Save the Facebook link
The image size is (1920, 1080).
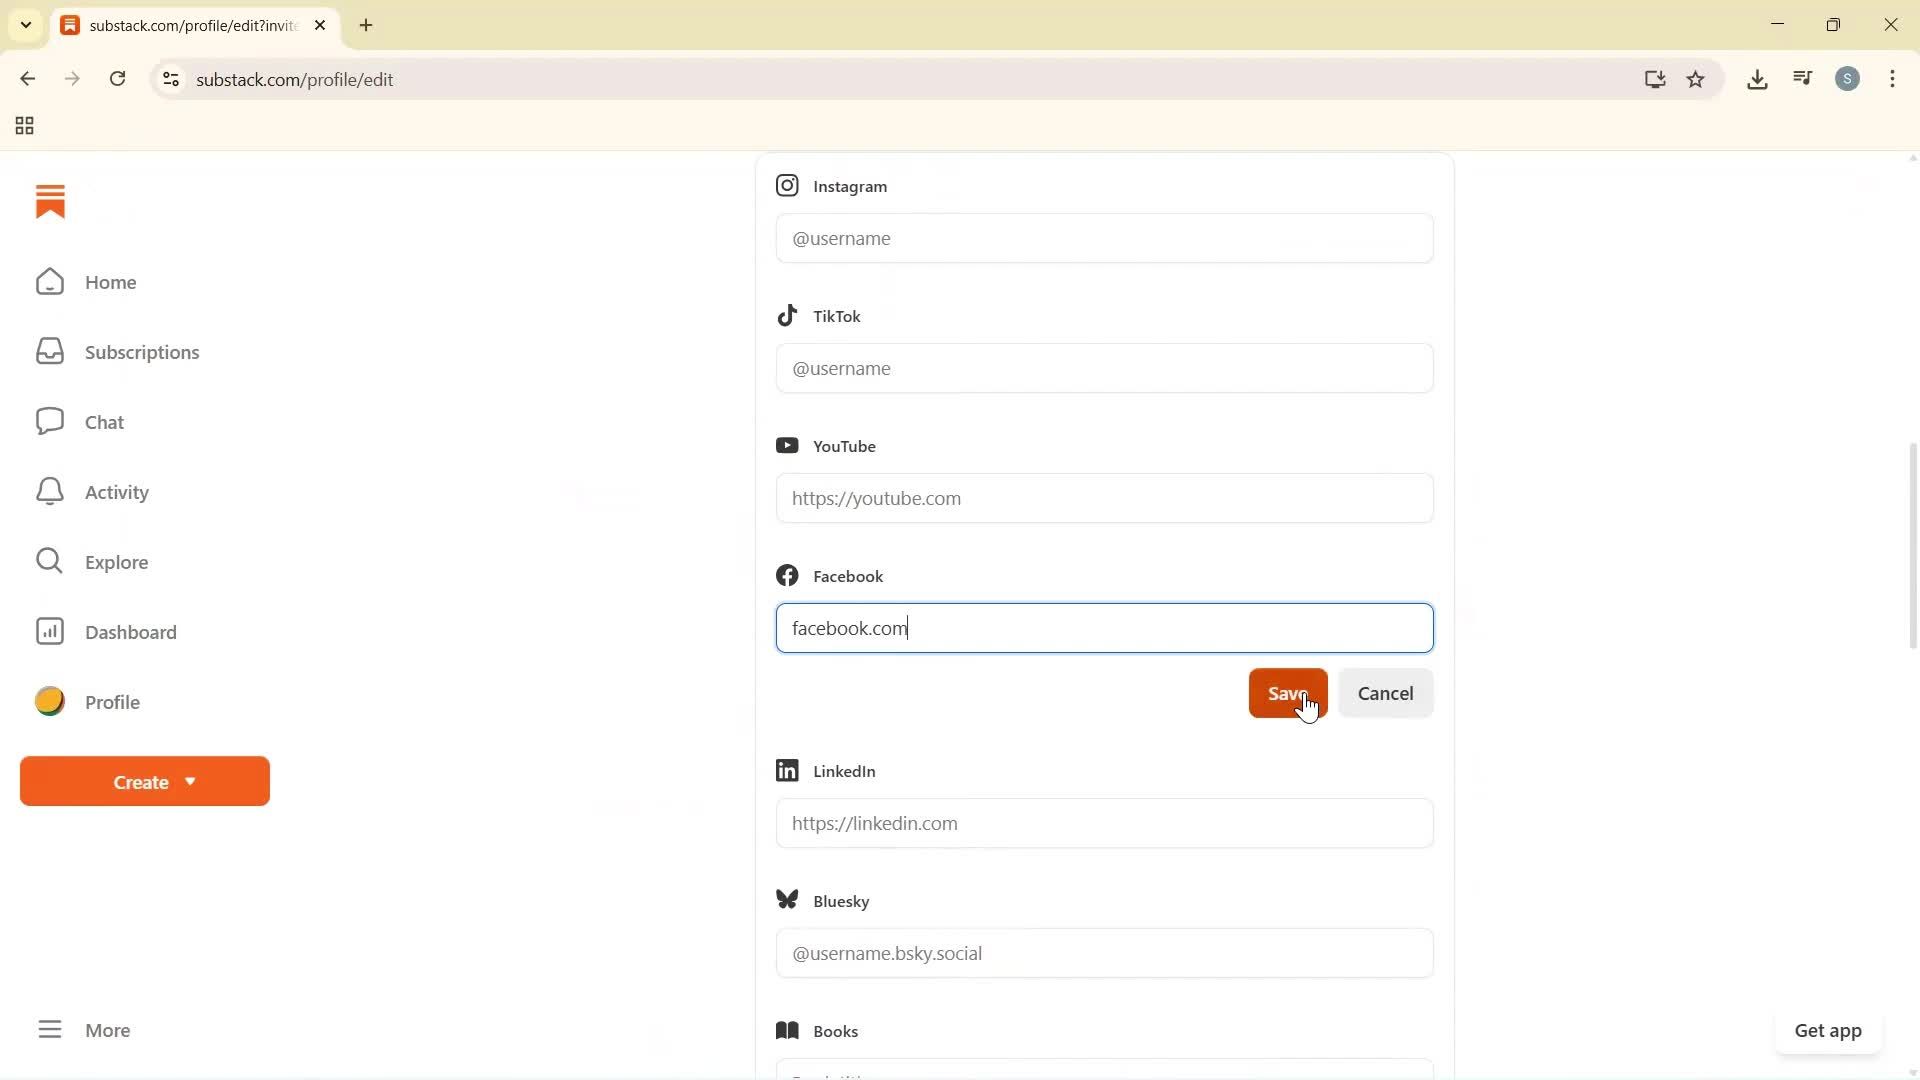[1288, 693]
